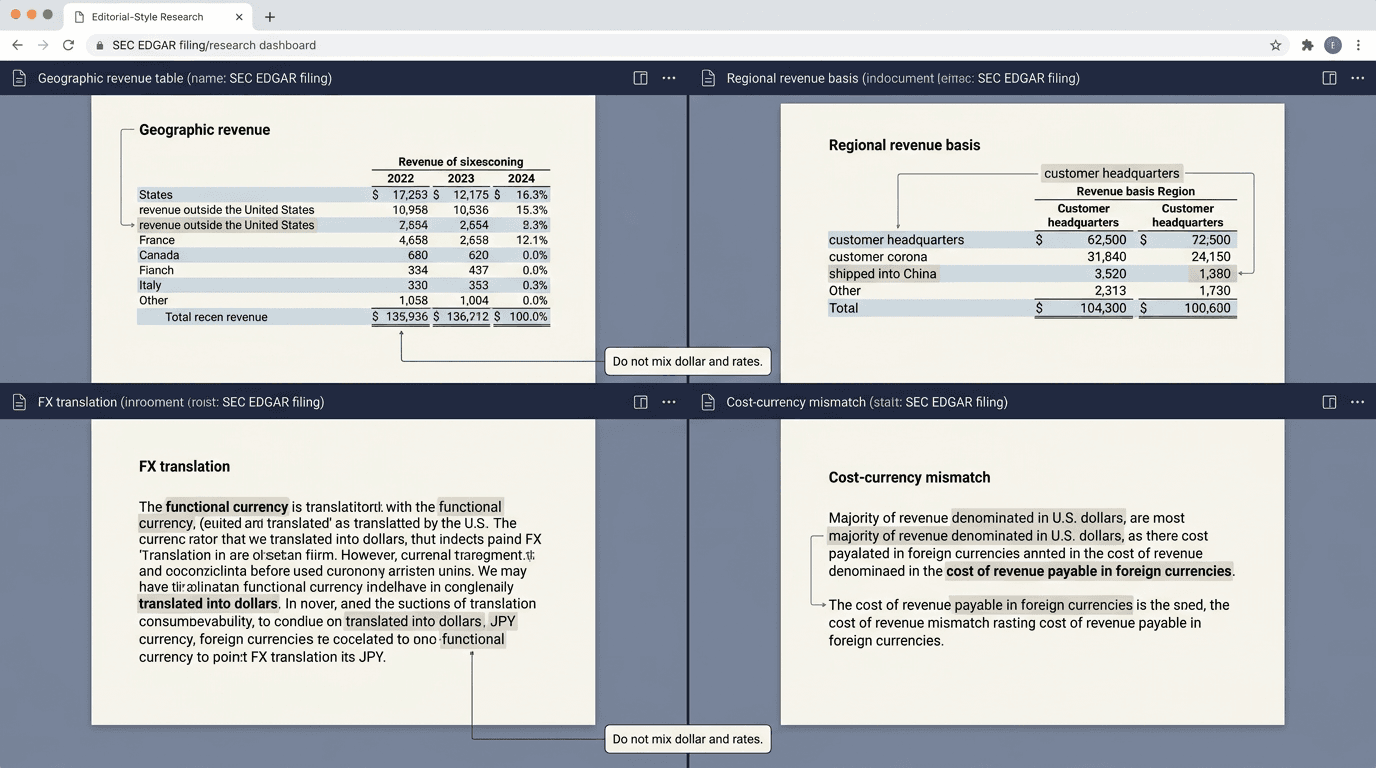Image resolution: width=1376 pixels, height=768 pixels.
Task: Open more options for Geographic revenue table
Action: click(669, 78)
